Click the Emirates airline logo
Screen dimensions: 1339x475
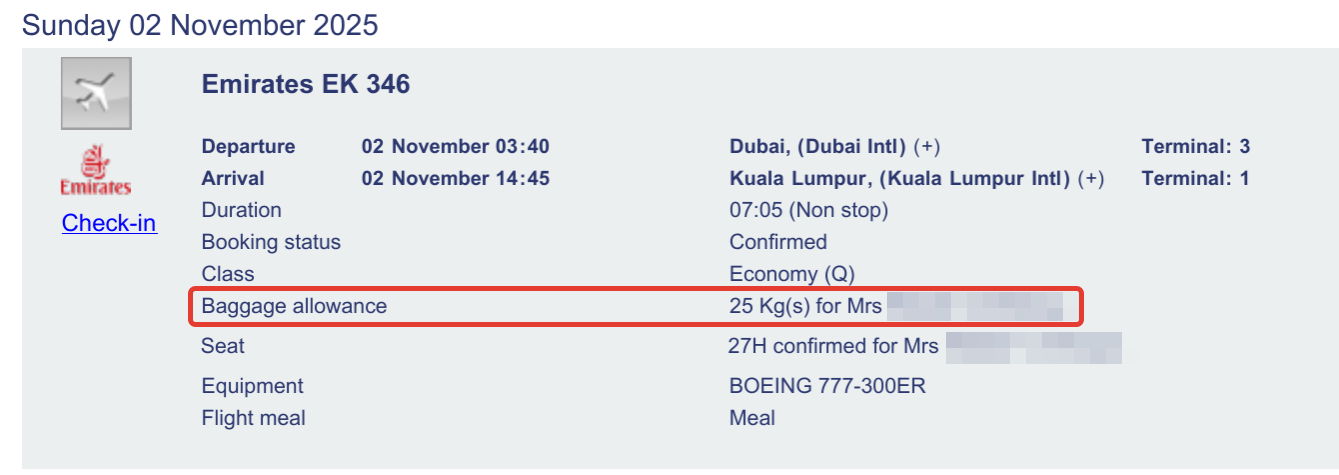point(96,171)
